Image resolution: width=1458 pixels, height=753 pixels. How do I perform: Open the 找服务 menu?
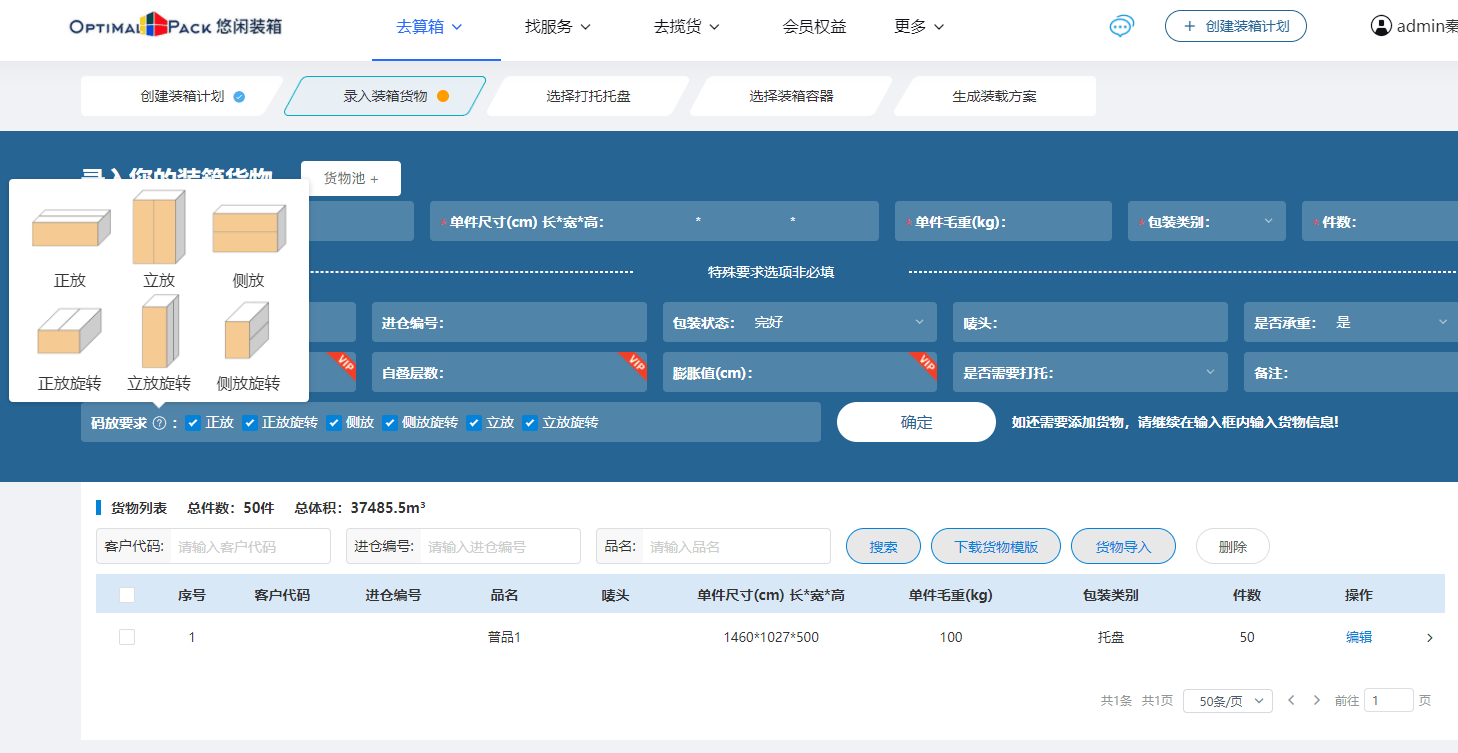(x=557, y=27)
